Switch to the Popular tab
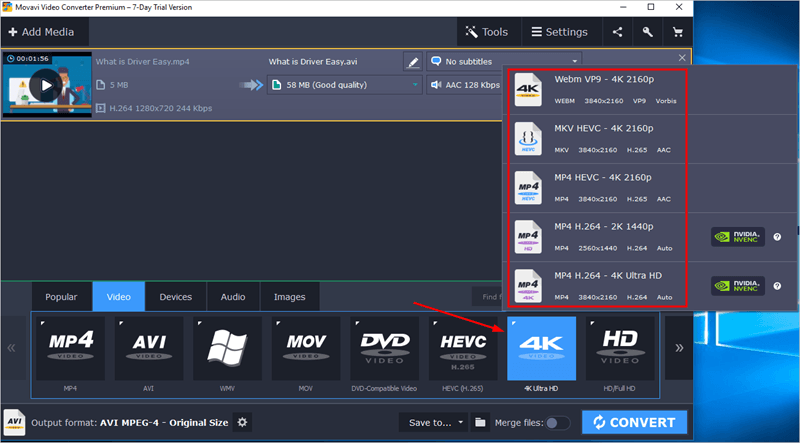The height and width of the screenshot is (443, 800). [61, 297]
